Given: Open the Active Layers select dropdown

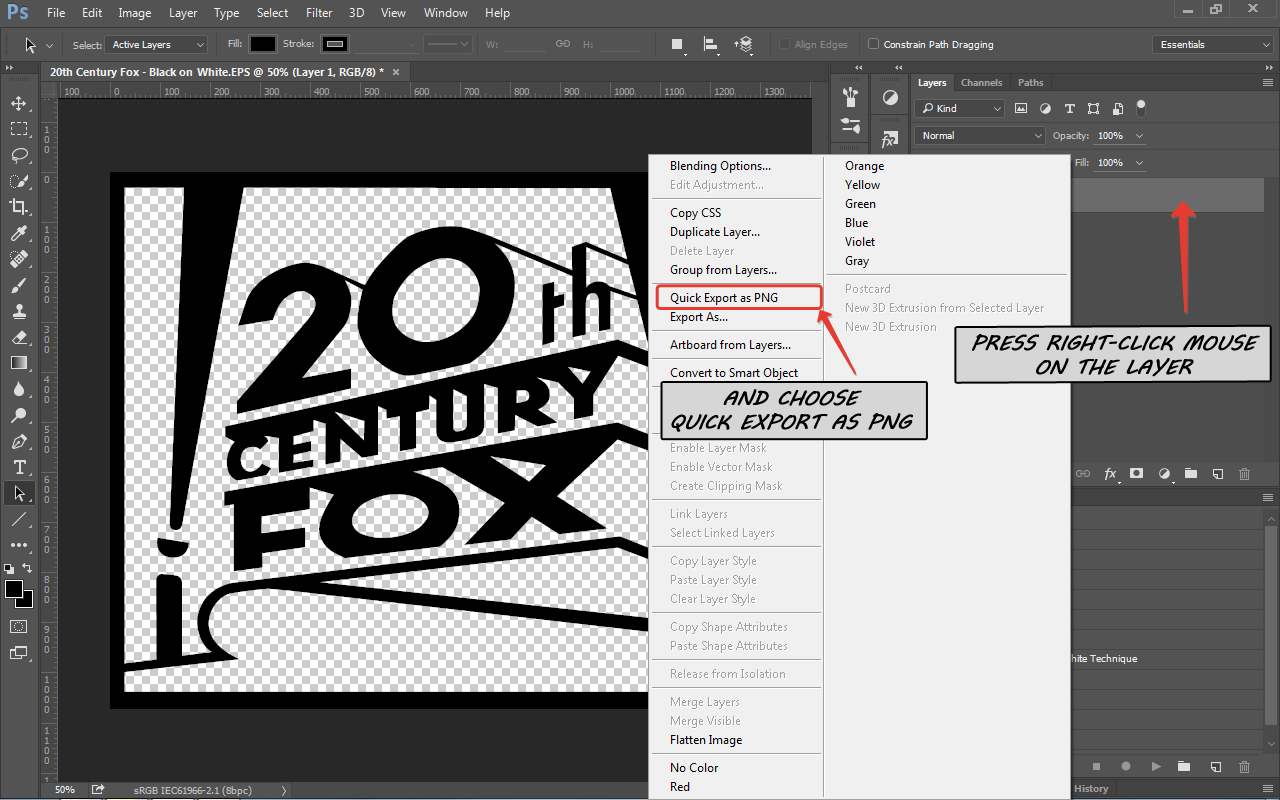Looking at the screenshot, I should pos(157,44).
